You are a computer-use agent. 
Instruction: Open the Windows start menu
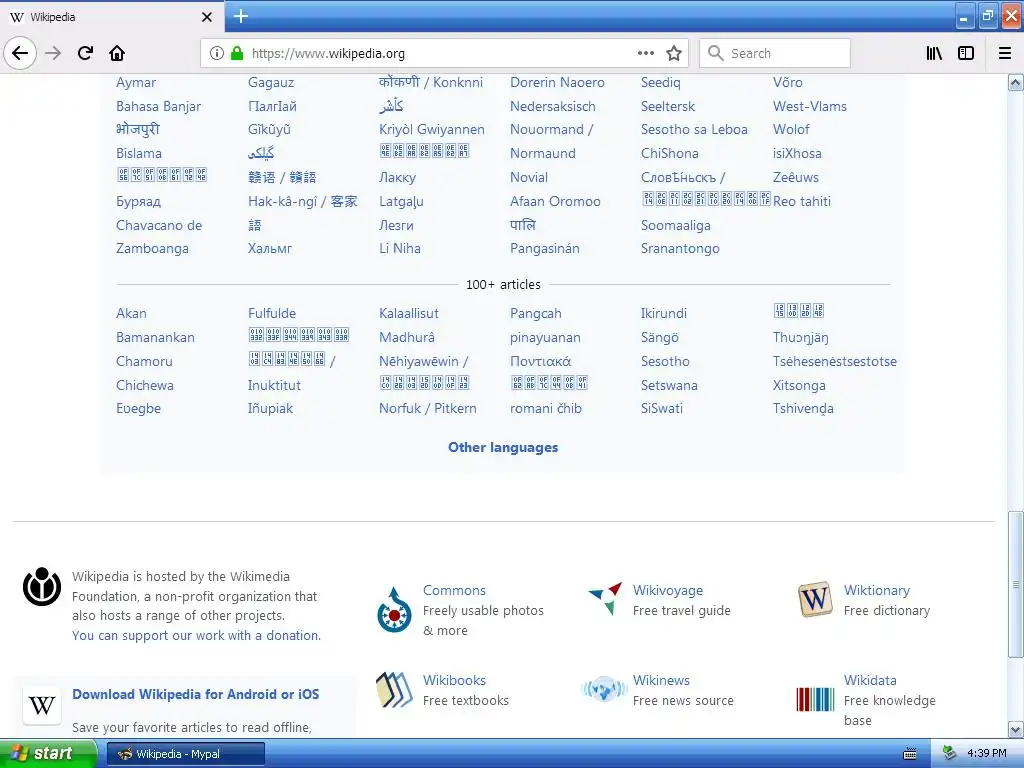pos(48,754)
